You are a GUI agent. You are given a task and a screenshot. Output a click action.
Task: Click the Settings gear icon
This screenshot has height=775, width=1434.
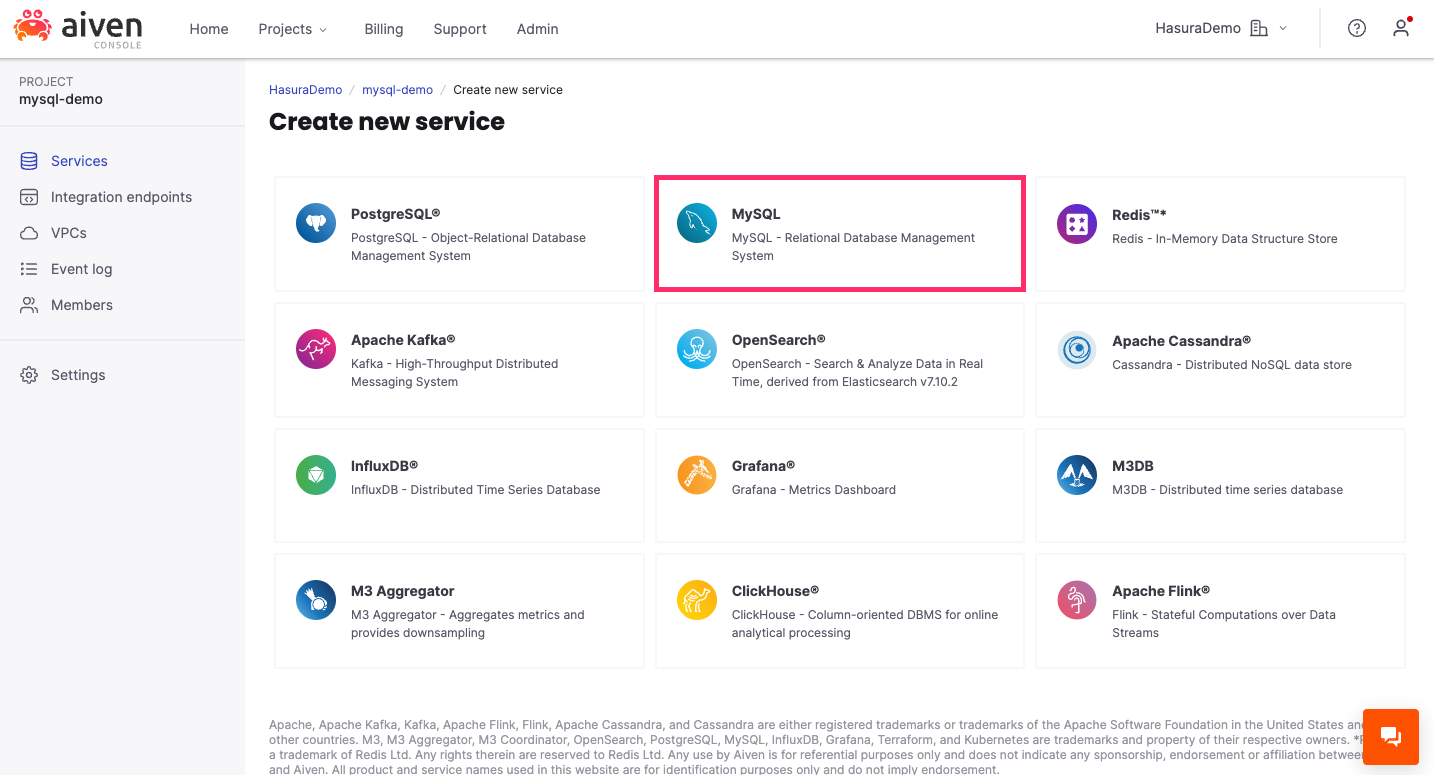pyautogui.click(x=29, y=375)
